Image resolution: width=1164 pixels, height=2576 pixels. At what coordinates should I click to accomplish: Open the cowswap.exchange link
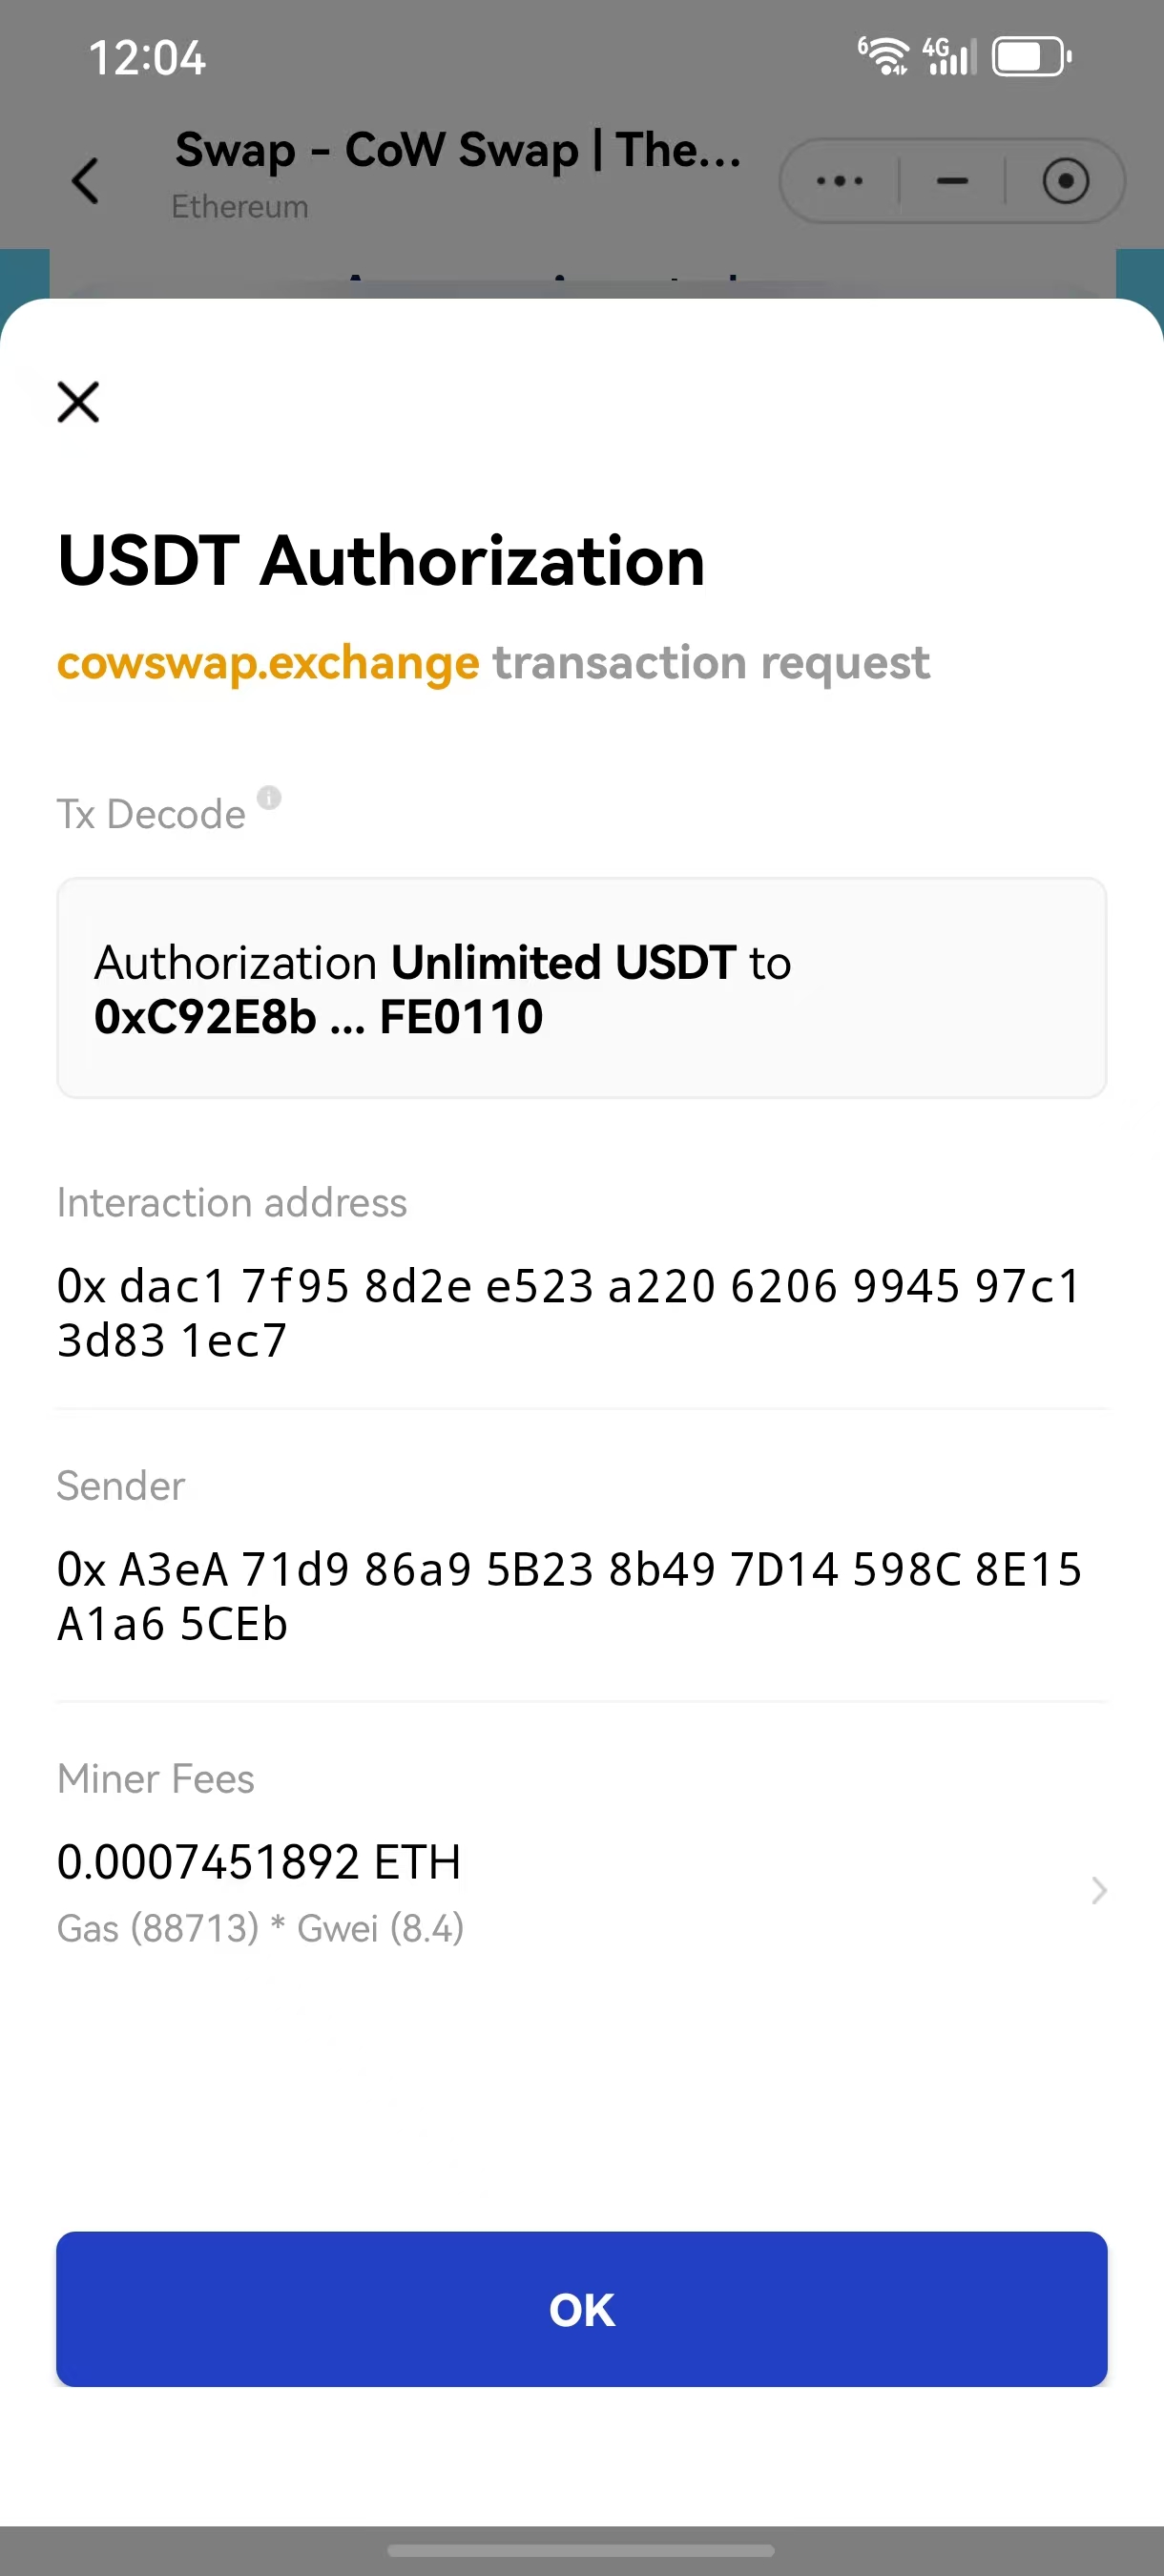268,663
